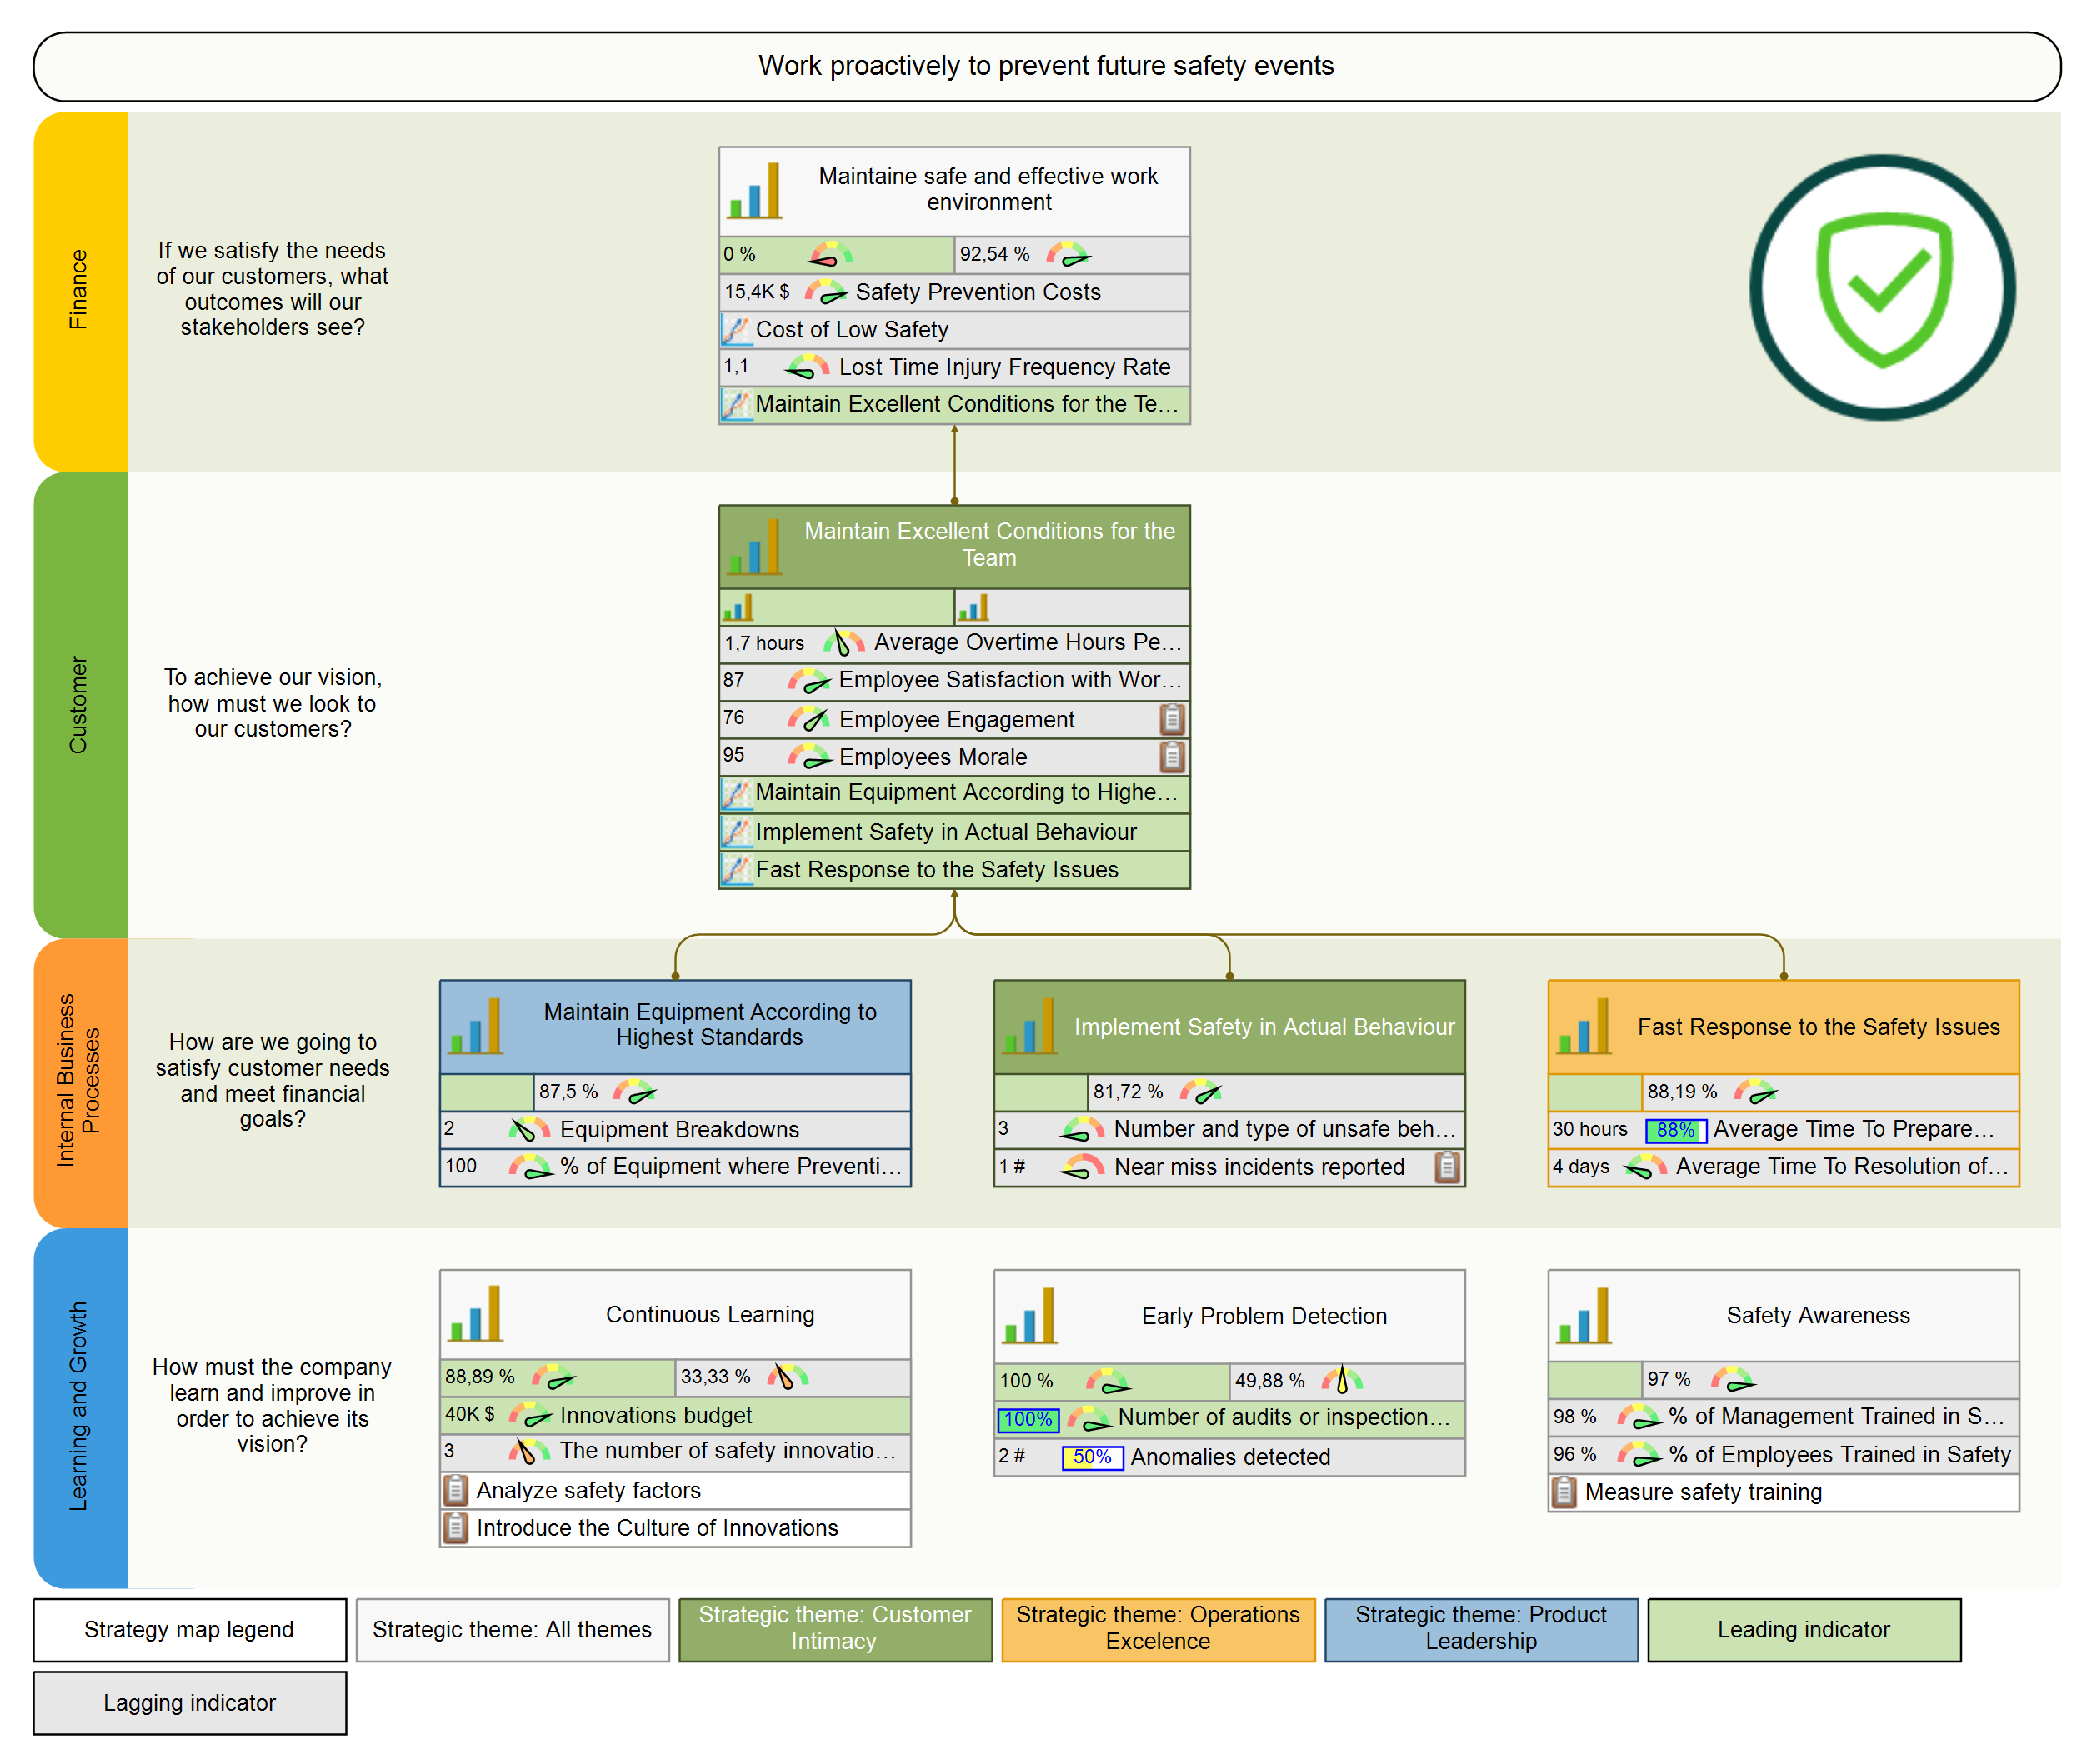Click the bar chart icon on Maintaine safe work environment card

coord(756,190)
